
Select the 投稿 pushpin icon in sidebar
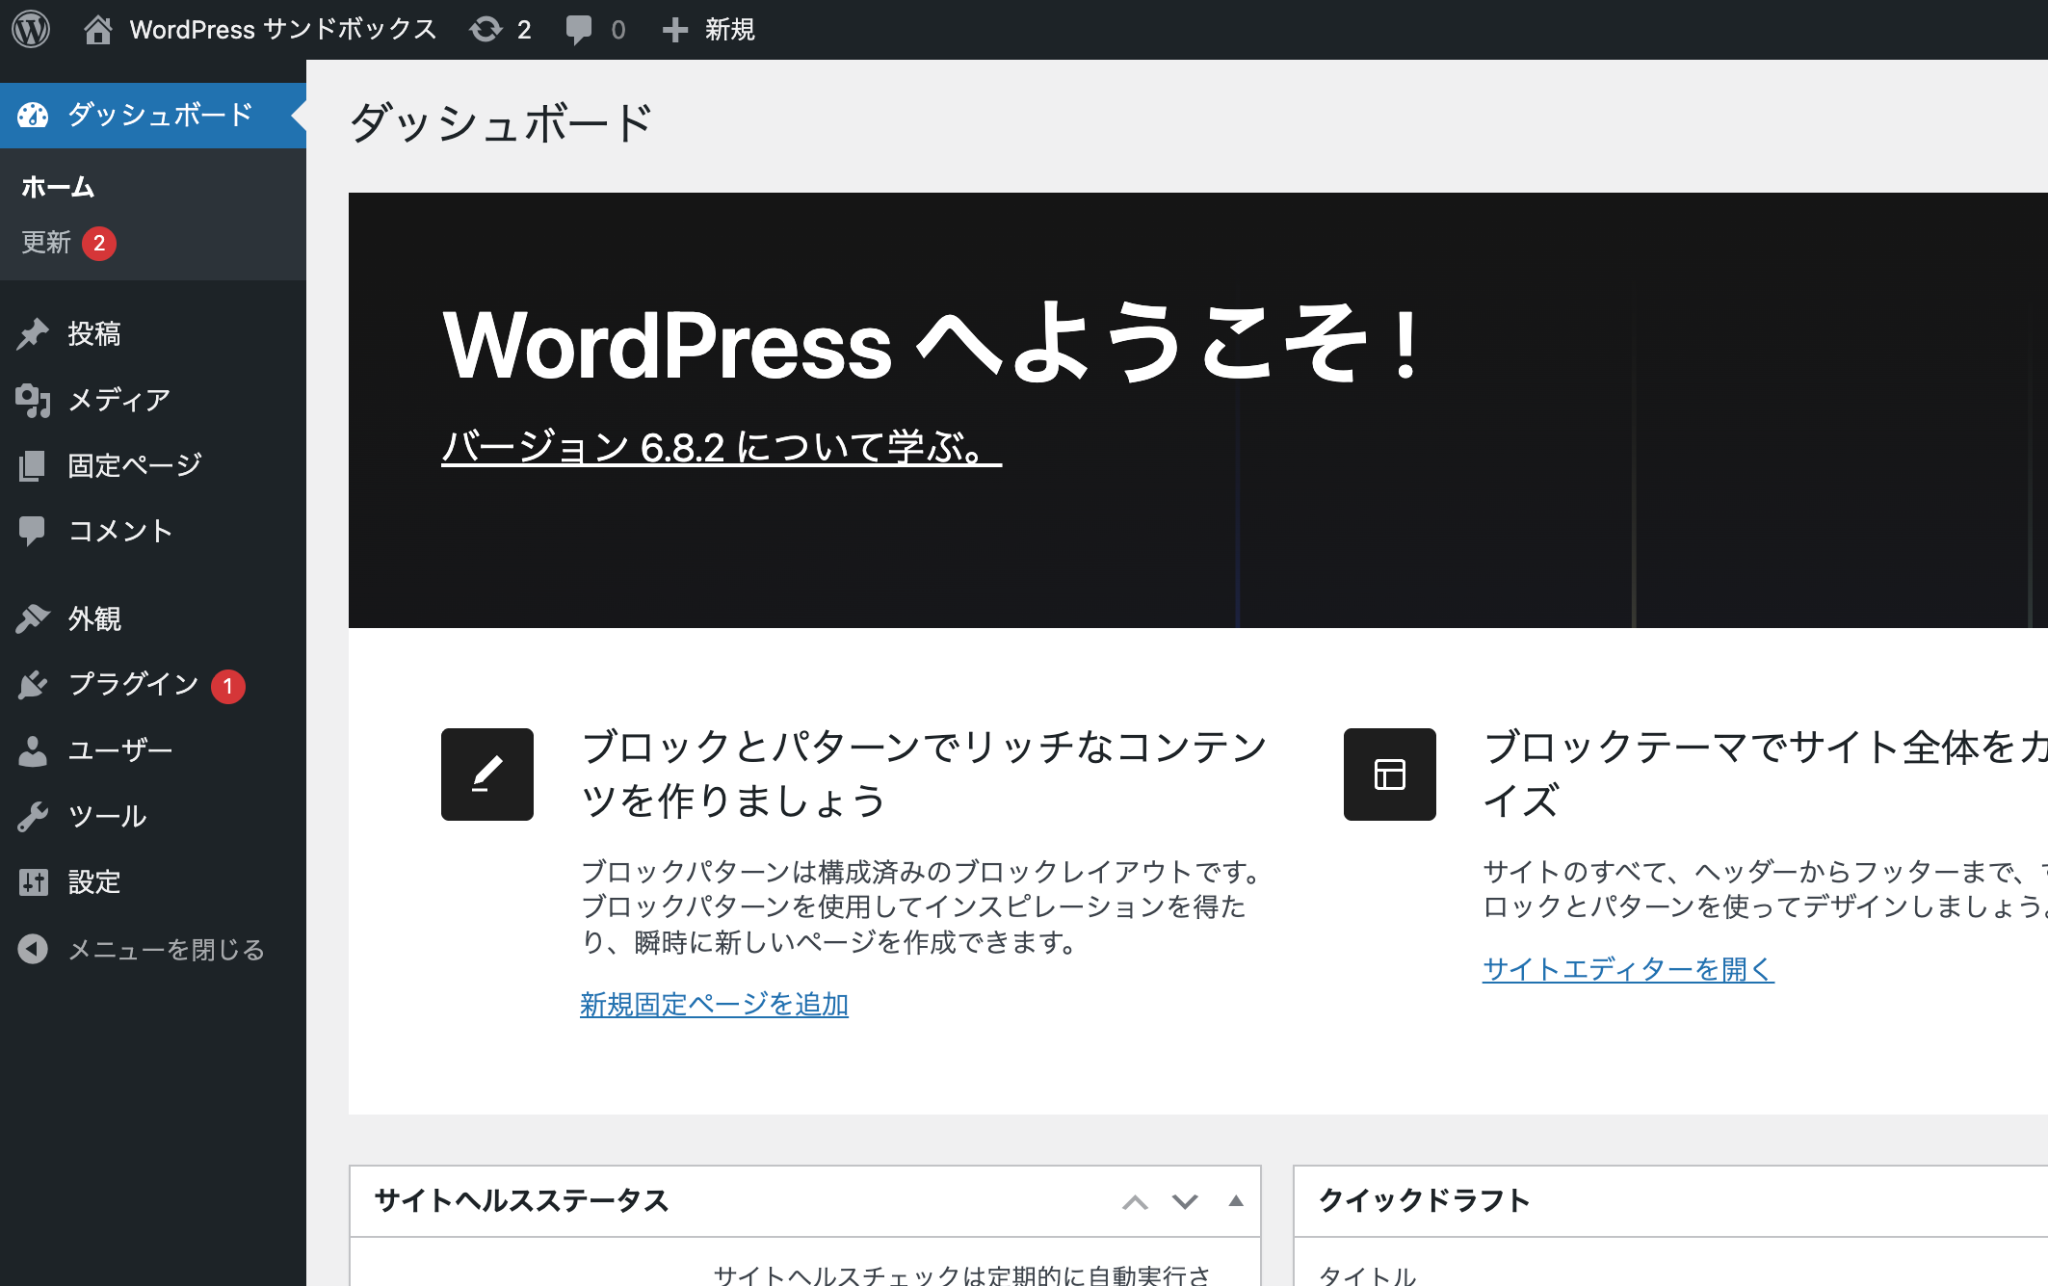[x=33, y=332]
